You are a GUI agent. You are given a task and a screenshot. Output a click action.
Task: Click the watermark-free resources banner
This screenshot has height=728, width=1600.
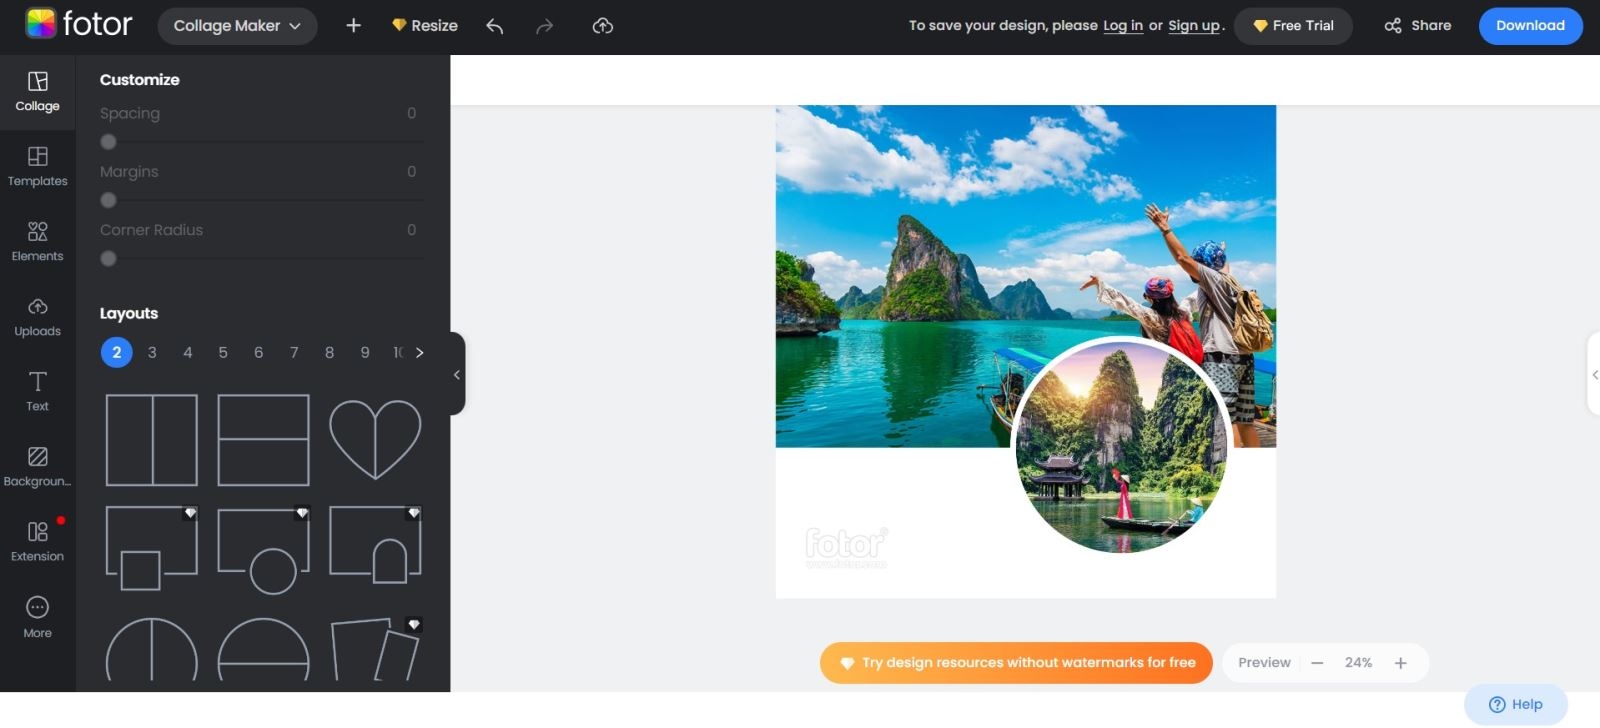pyautogui.click(x=1016, y=663)
